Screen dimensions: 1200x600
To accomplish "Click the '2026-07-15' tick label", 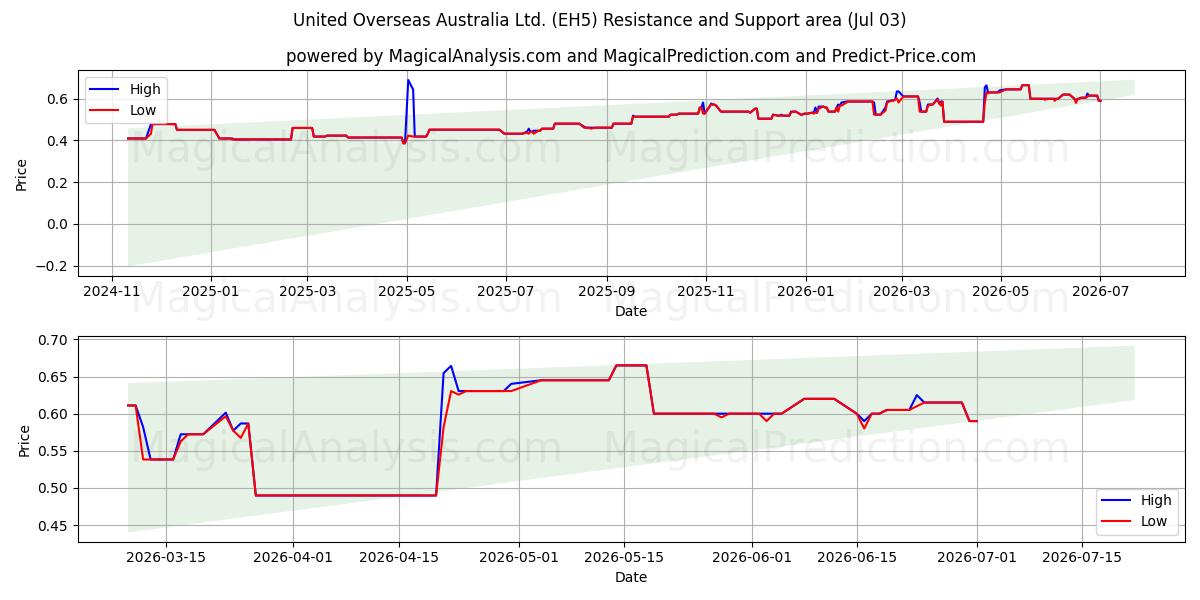I will [x=1082, y=559].
